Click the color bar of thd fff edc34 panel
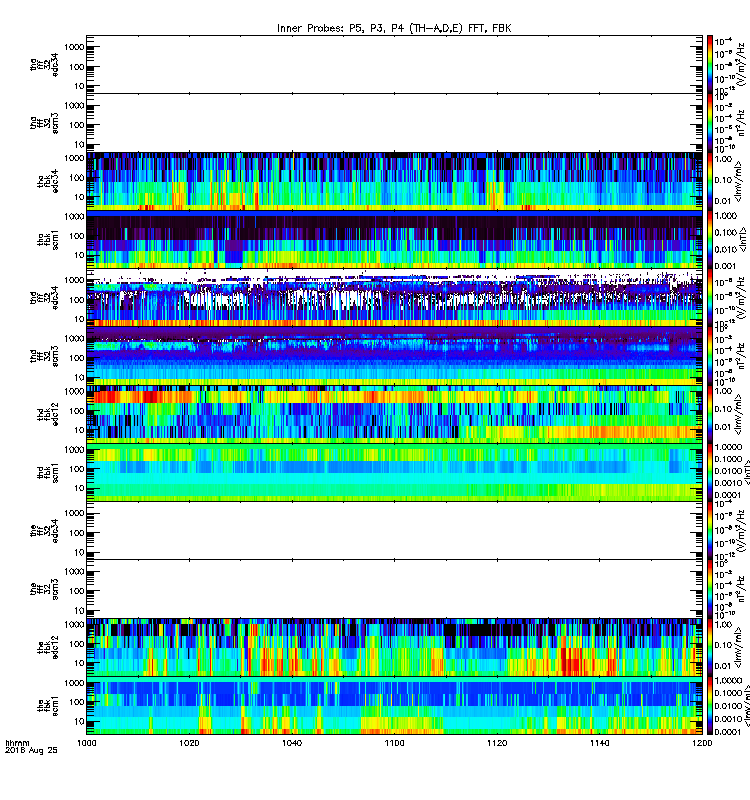 pos(710,297)
